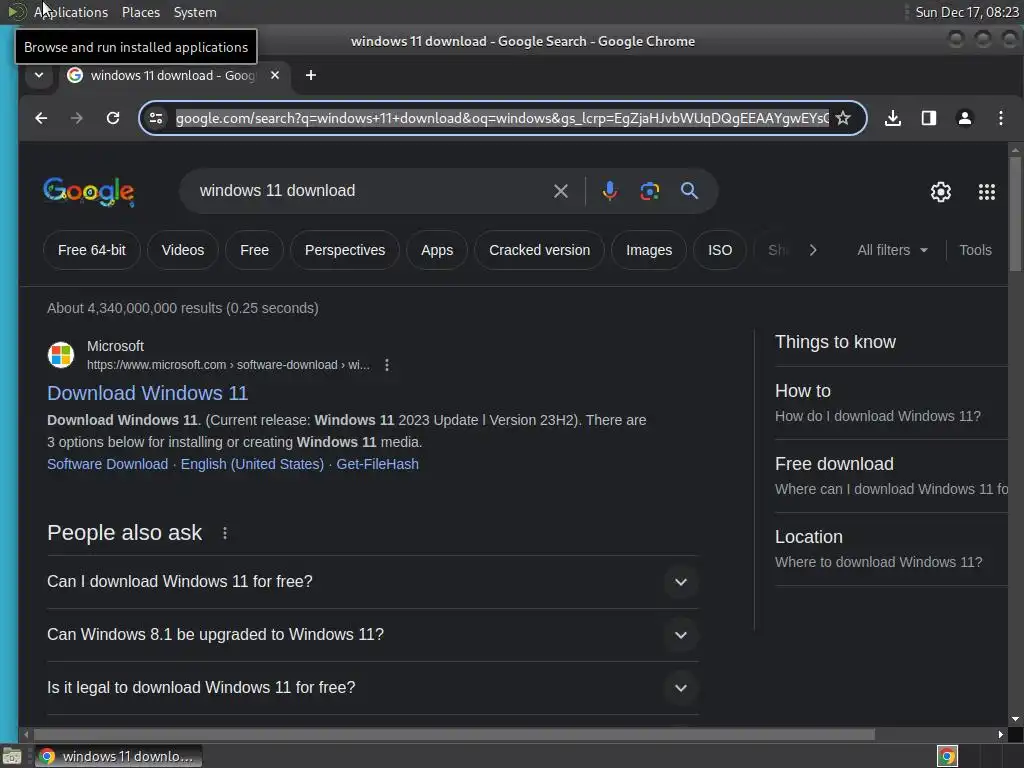Image resolution: width=1024 pixels, height=768 pixels.
Task: Select the Cracked version filter chip
Action: [539, 250]
